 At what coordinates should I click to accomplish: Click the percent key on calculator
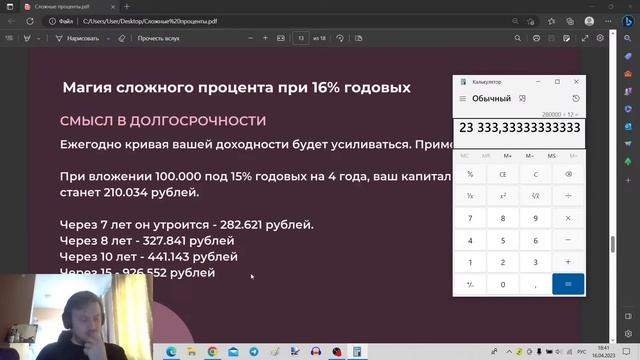click(x=470, y=174)
